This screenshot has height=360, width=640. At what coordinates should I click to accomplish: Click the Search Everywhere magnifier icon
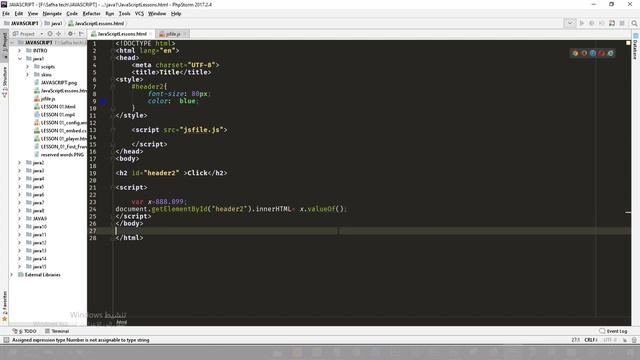pos(634,23)
